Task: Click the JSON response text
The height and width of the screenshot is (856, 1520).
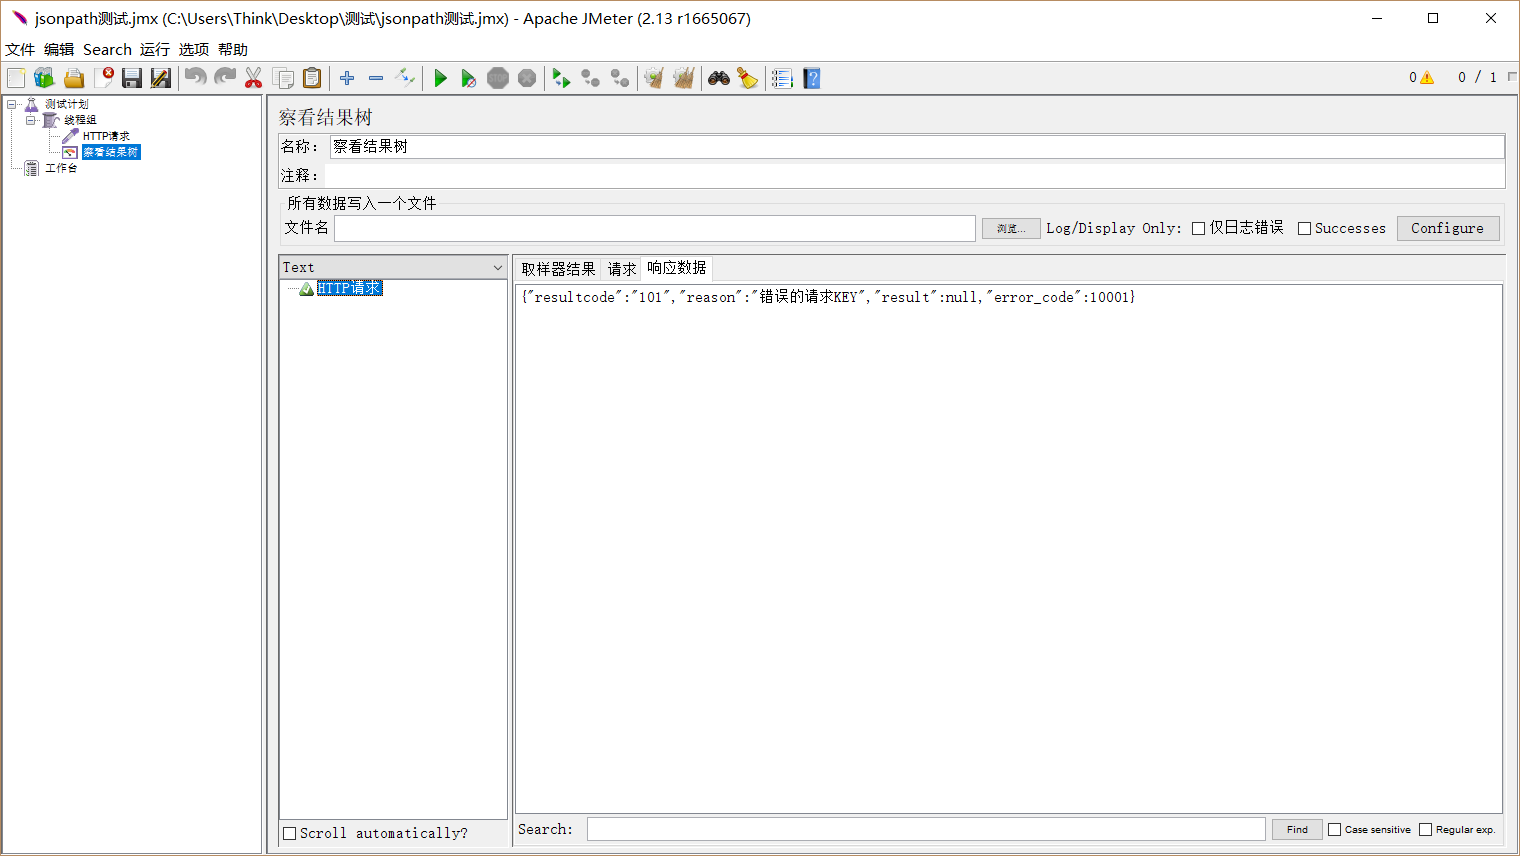Action: [x=828, y=297]
